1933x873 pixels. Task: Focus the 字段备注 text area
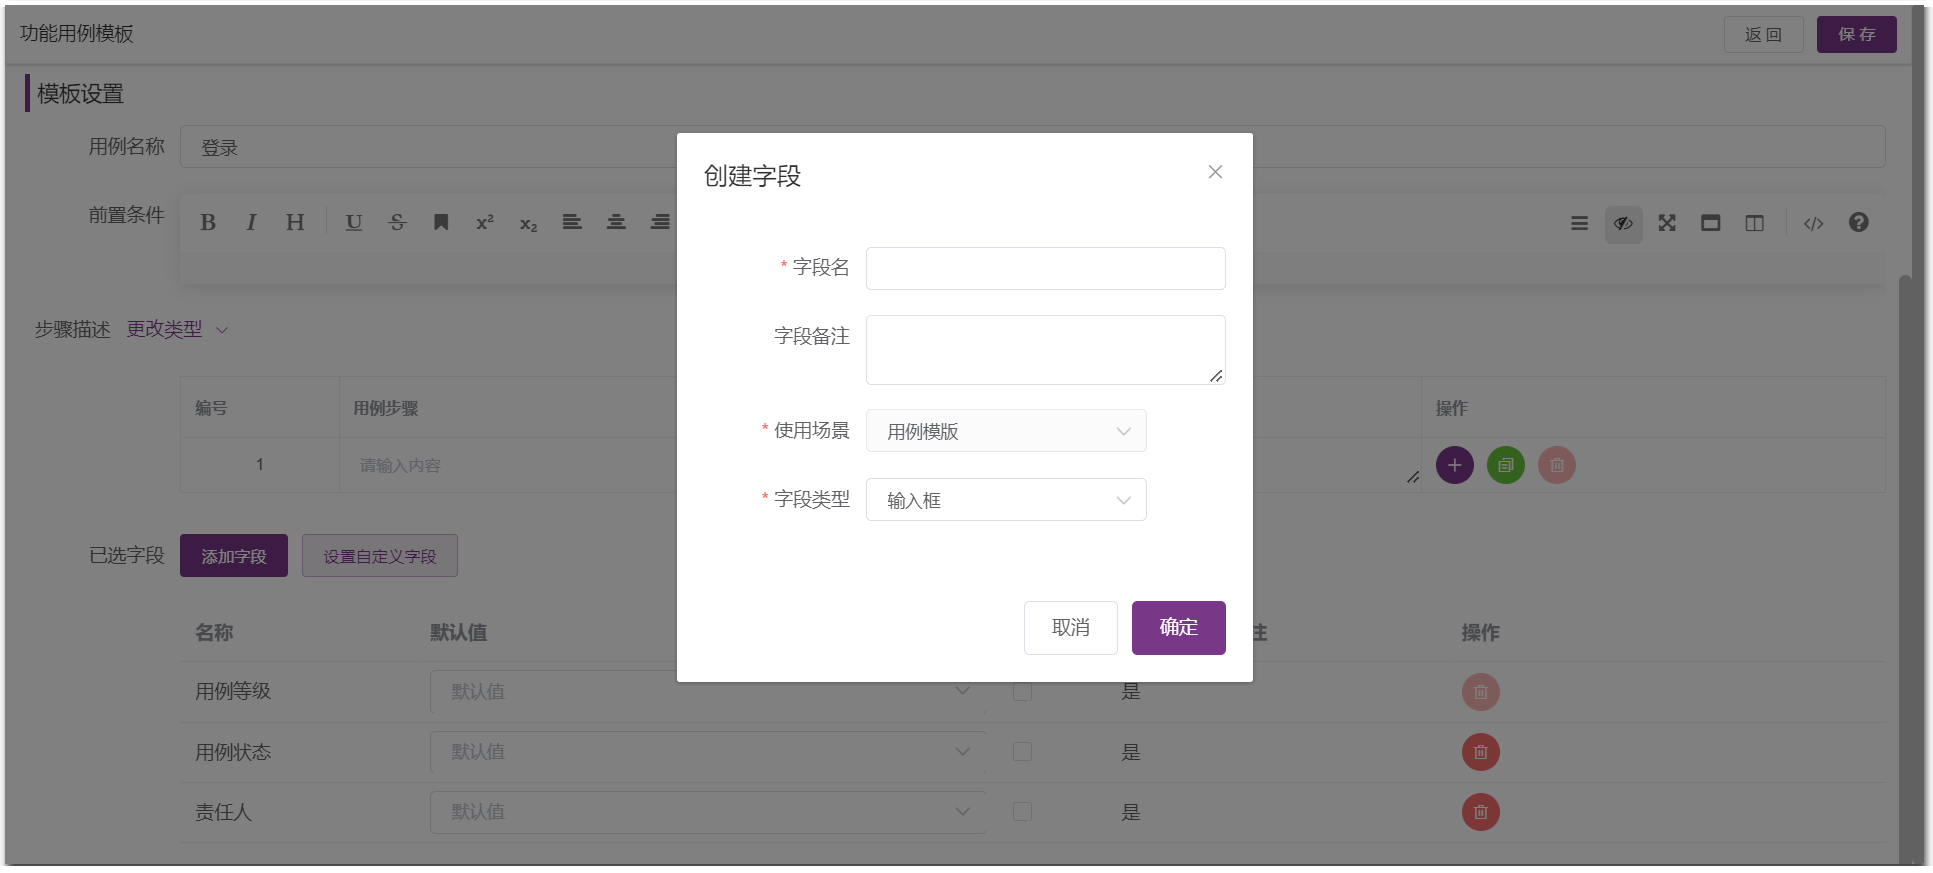1046,350
